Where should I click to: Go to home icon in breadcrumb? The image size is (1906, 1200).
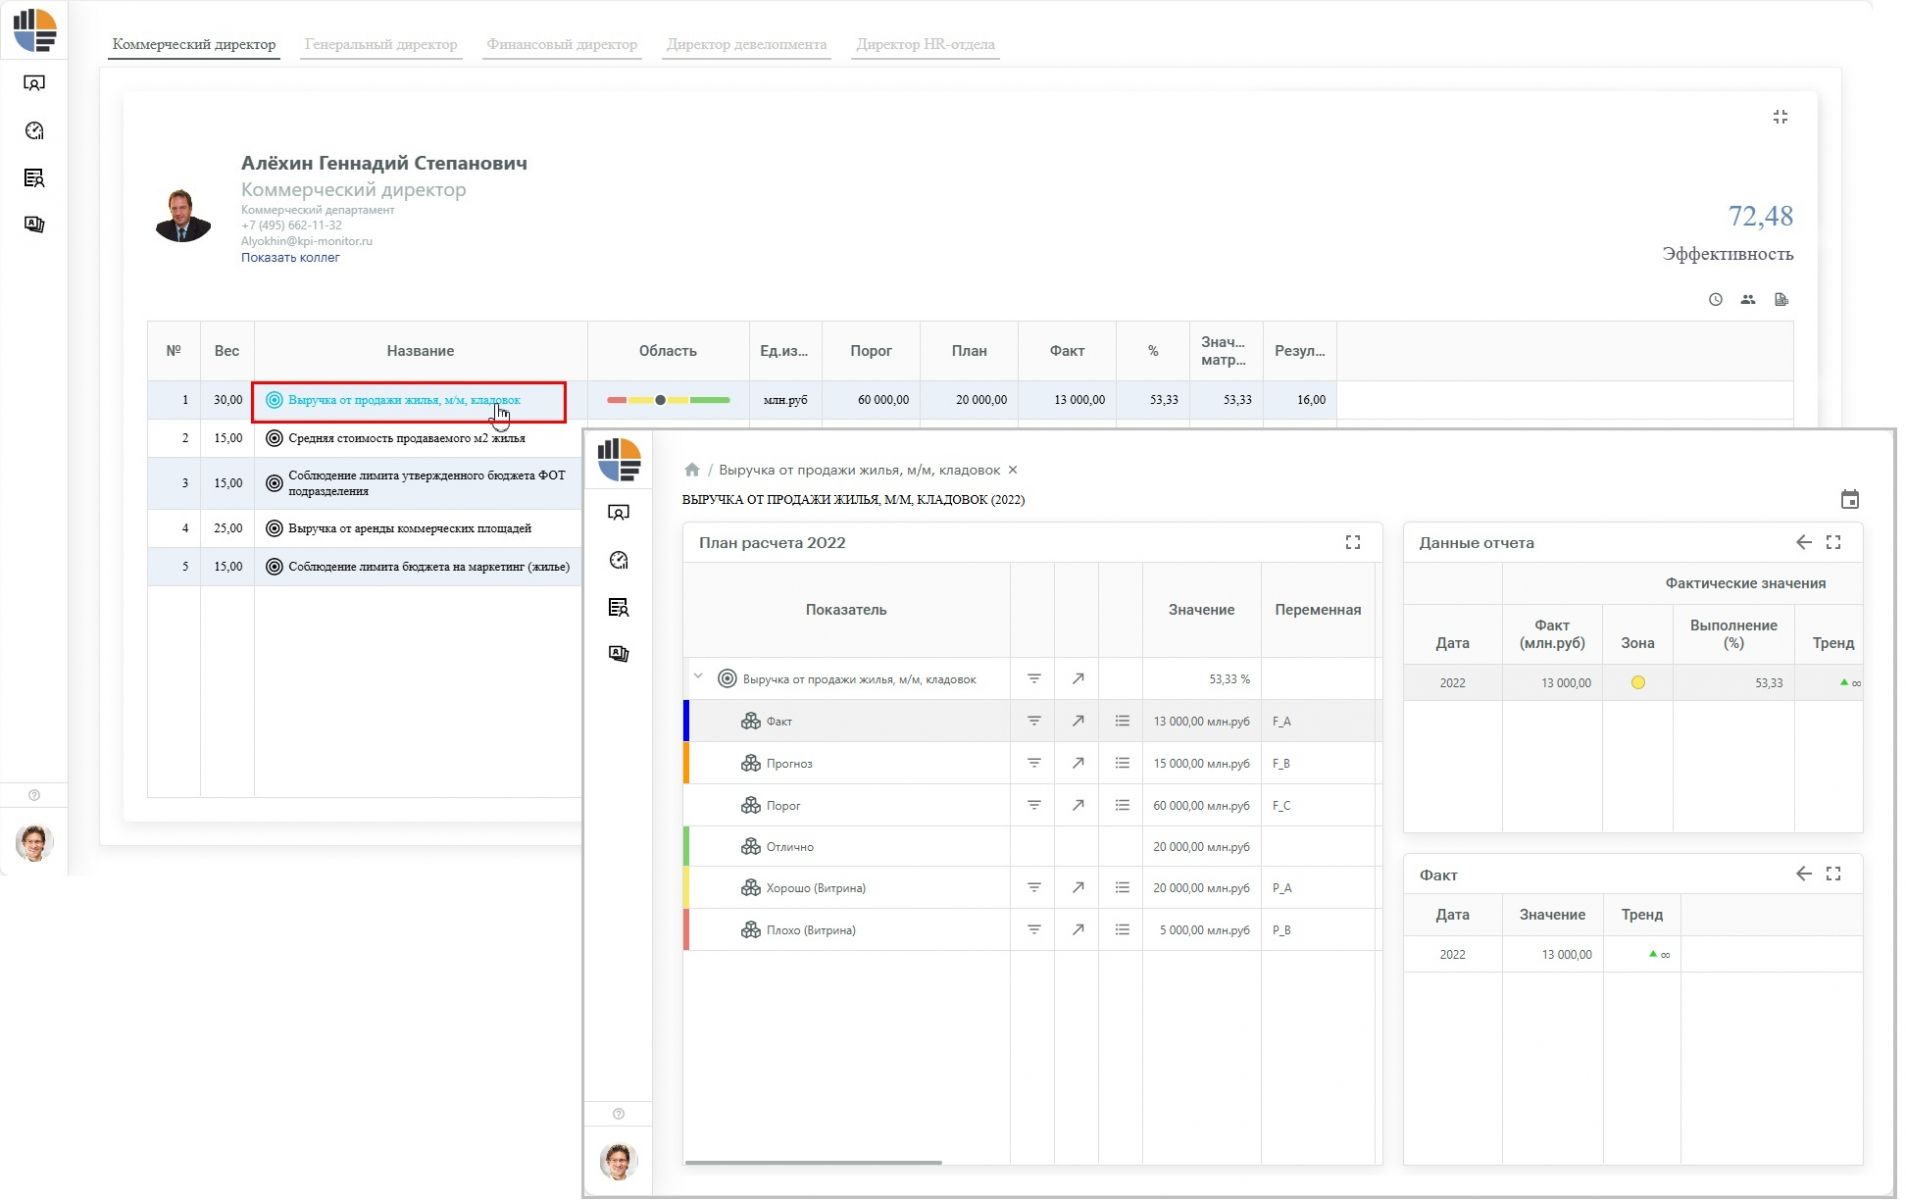pyautogui.click(x=691, y=470)
